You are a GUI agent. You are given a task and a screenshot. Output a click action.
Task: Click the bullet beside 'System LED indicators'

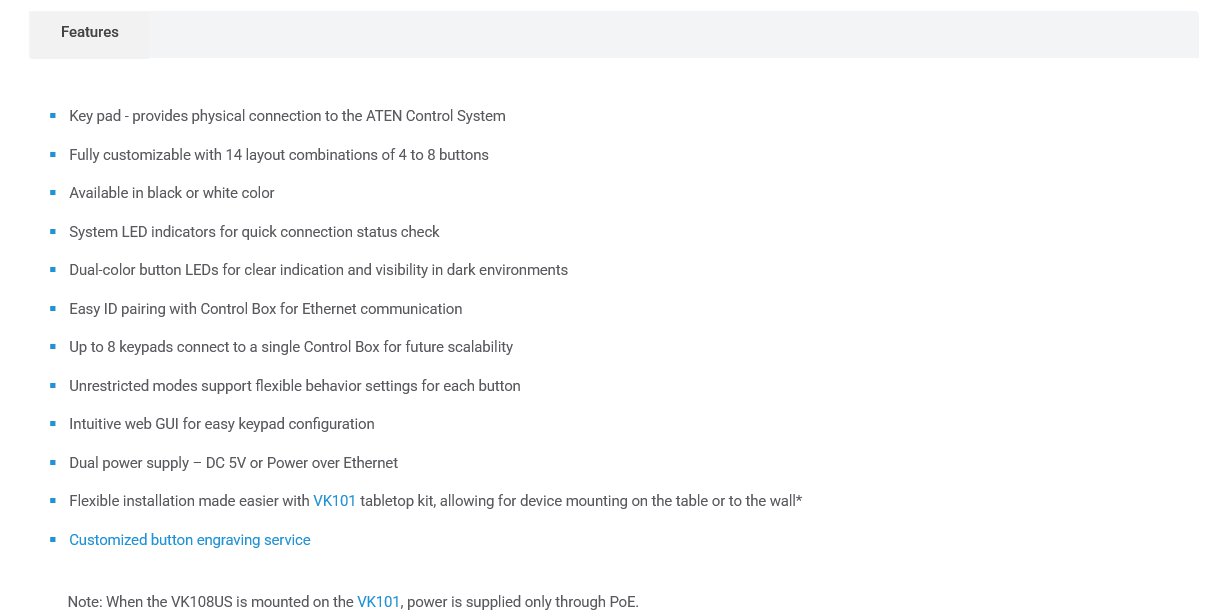pos(53,232)
